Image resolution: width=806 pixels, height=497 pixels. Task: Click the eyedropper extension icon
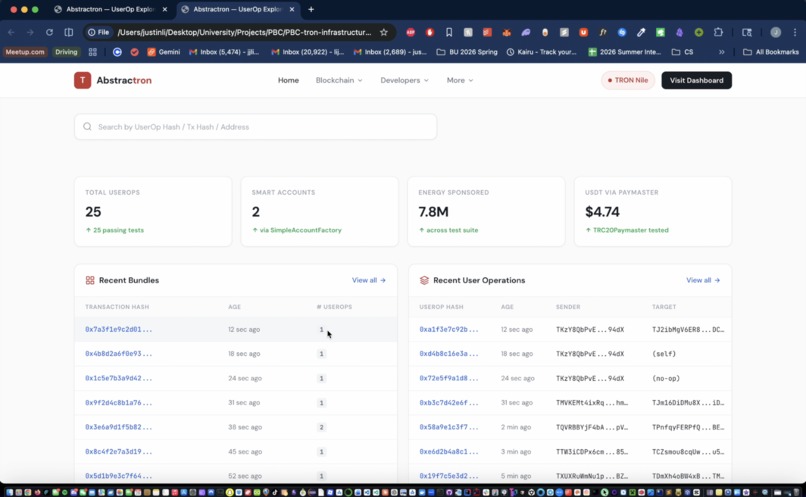click(x=641, y=32)
